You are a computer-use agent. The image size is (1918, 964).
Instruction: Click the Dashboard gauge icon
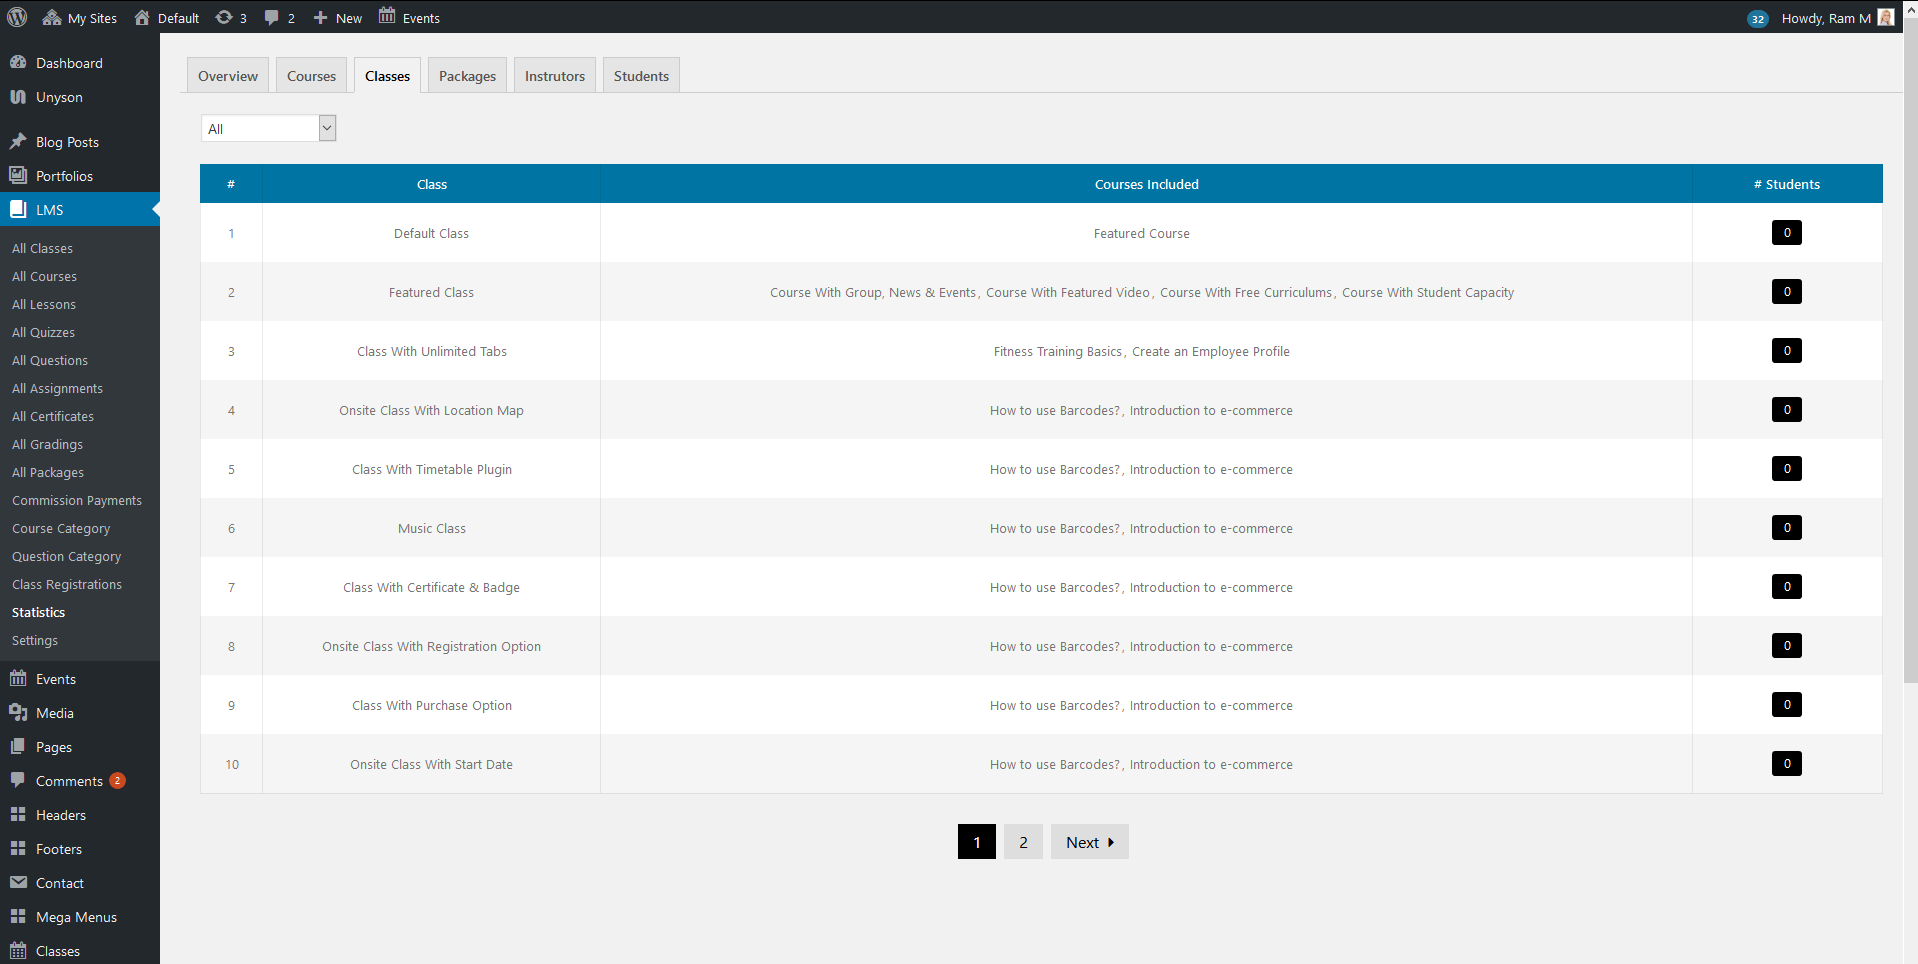pyautogui.click(x=18, y=62)
